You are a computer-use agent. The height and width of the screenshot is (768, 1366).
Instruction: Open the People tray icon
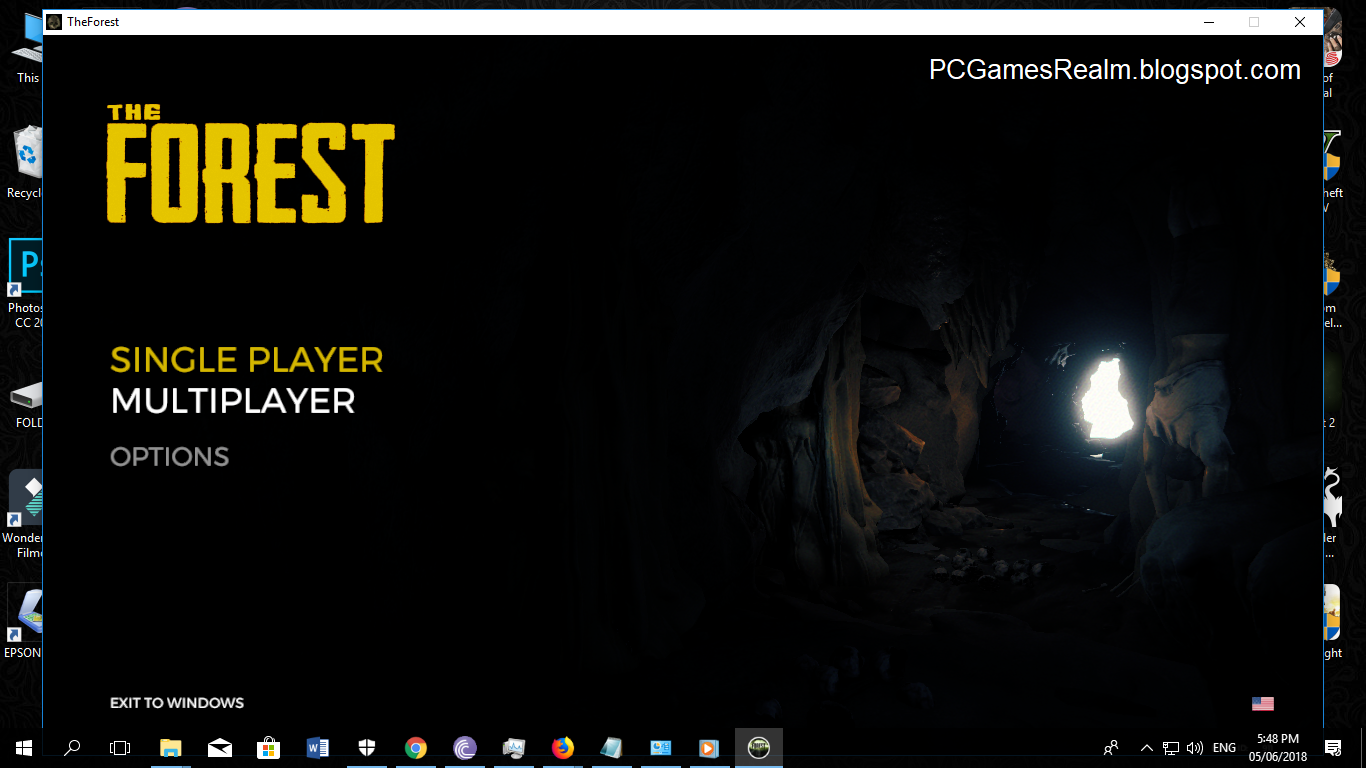click(1111, 748)
